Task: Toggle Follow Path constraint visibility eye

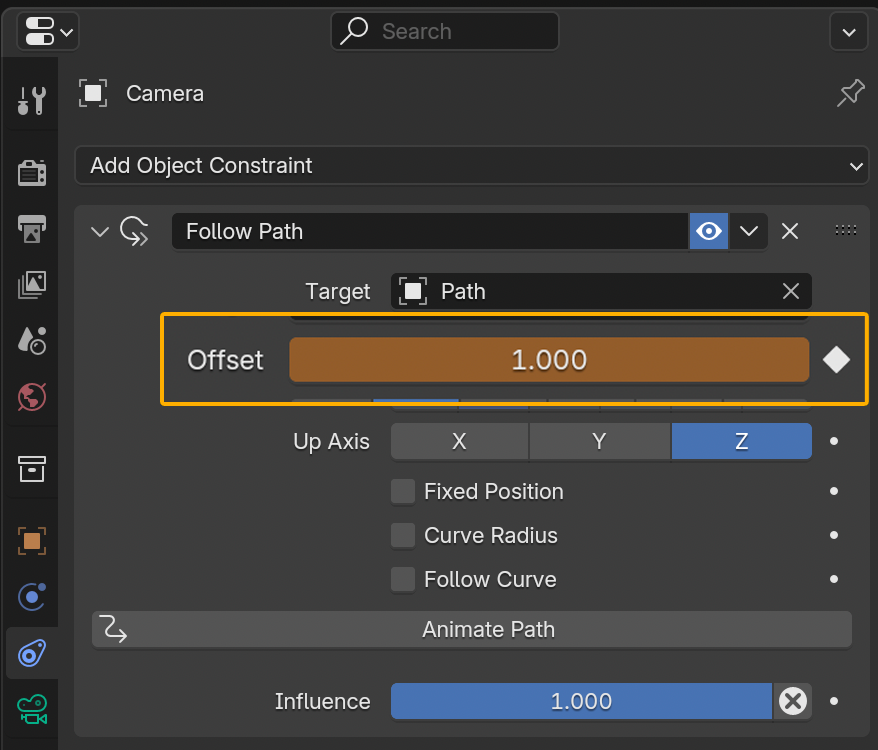Action: [709, 231]
